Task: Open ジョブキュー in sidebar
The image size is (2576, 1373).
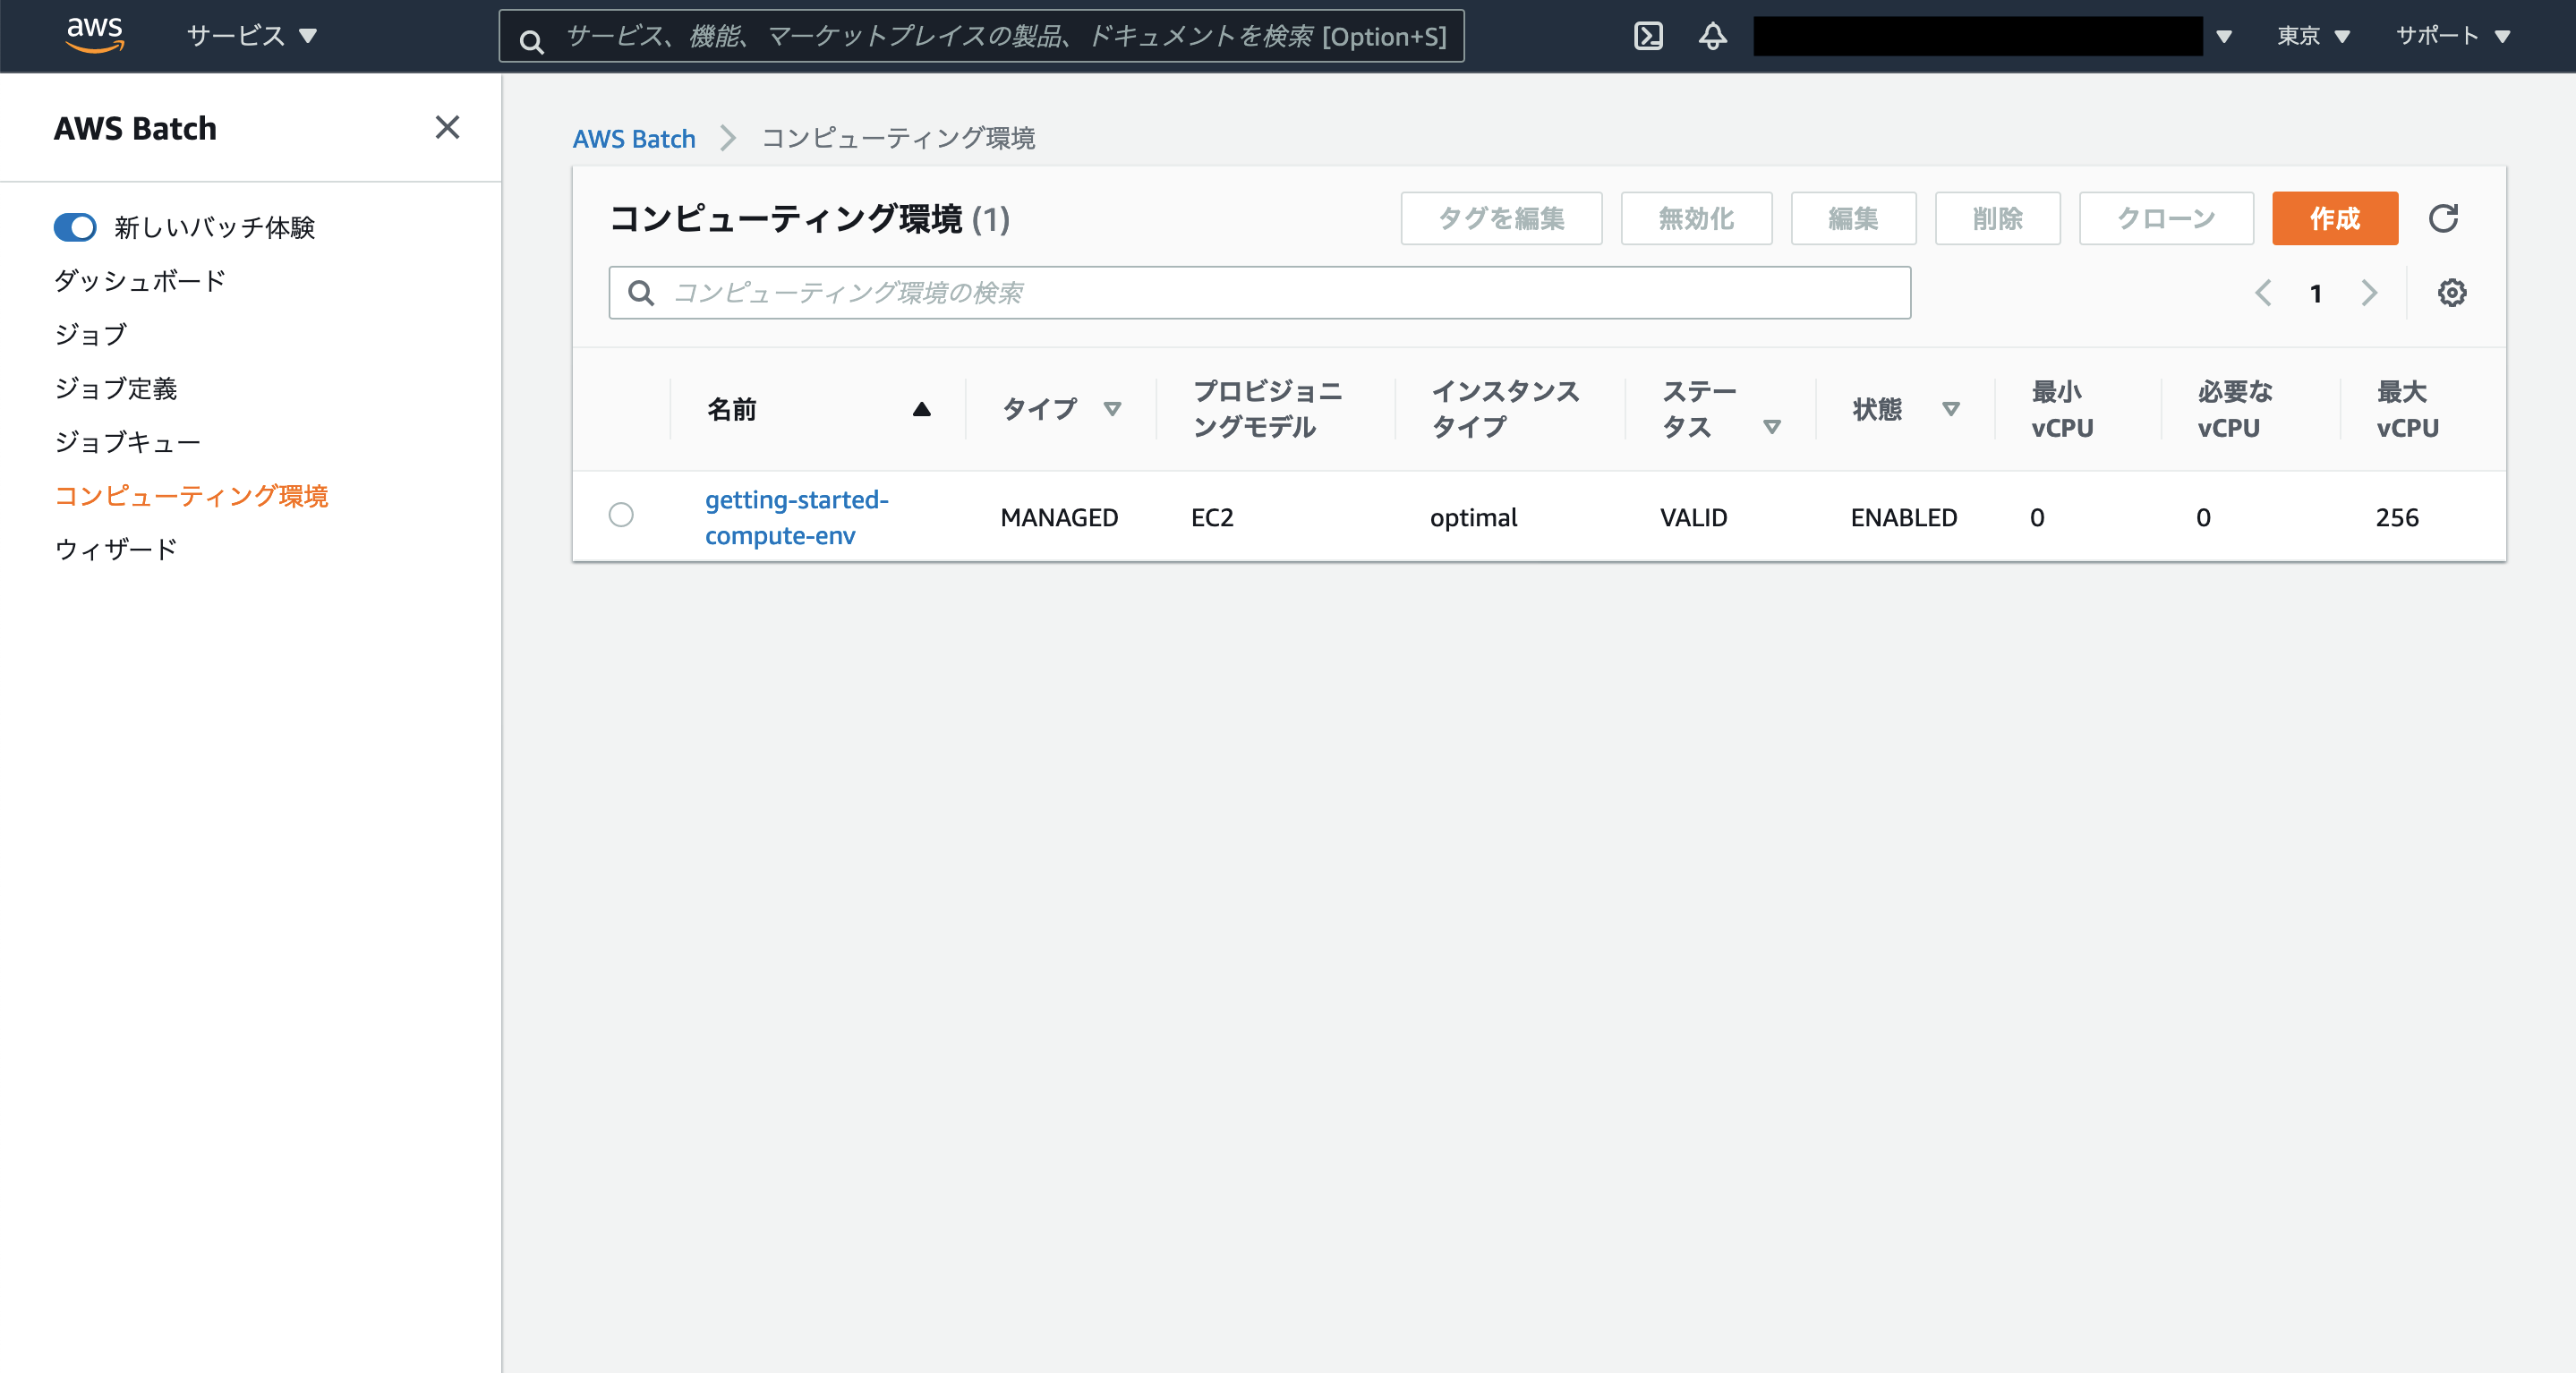Action: (x=128, y=442)
